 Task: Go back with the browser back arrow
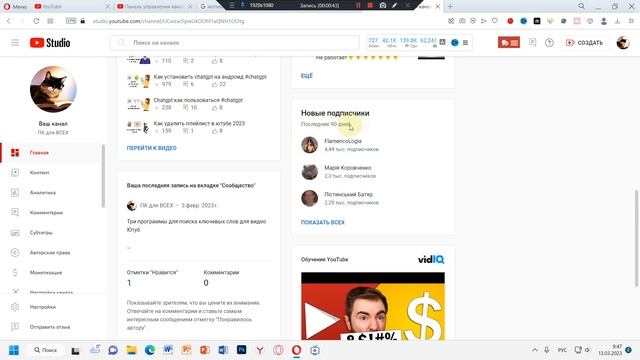pos(9,21)
